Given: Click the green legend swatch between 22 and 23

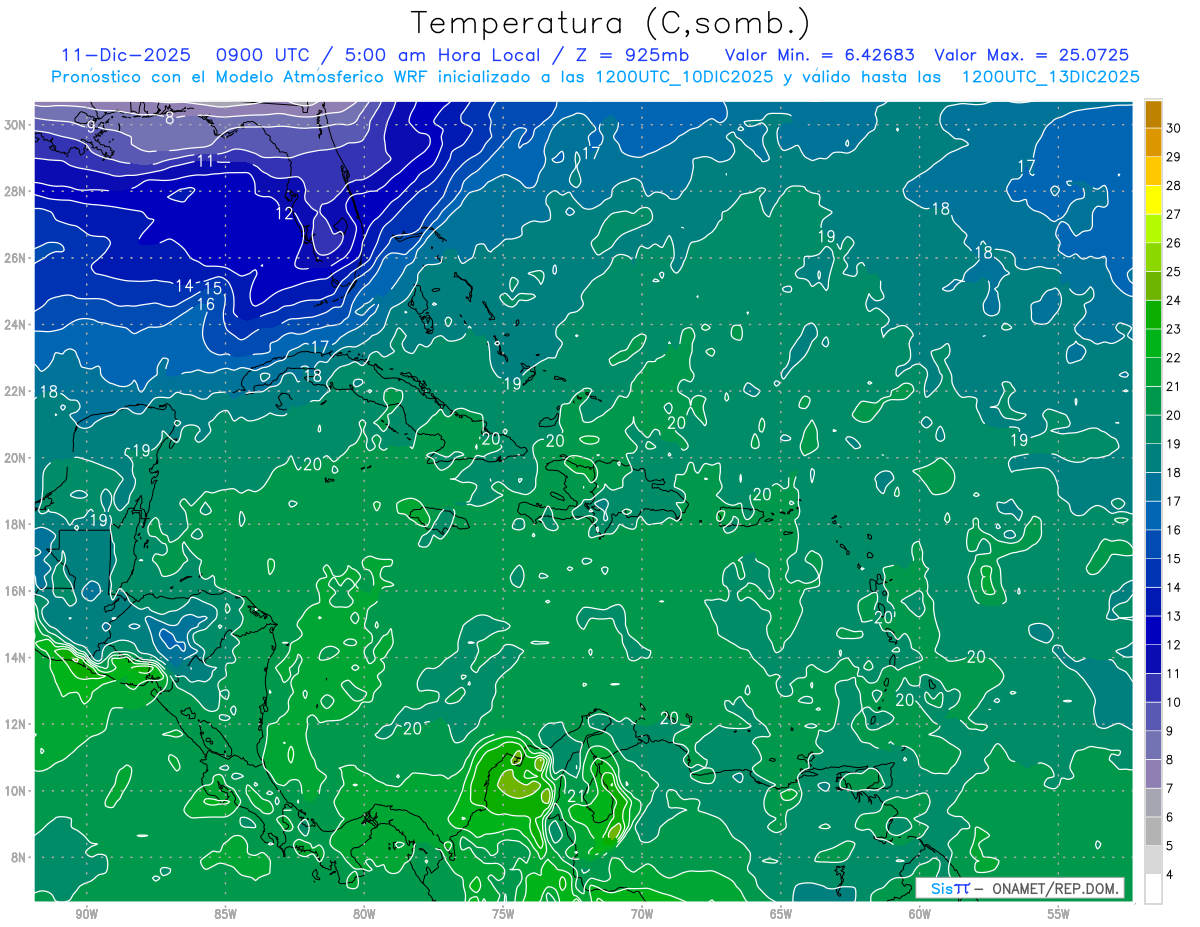Looking at the screenshot, I should click(x=1153, y=343).
